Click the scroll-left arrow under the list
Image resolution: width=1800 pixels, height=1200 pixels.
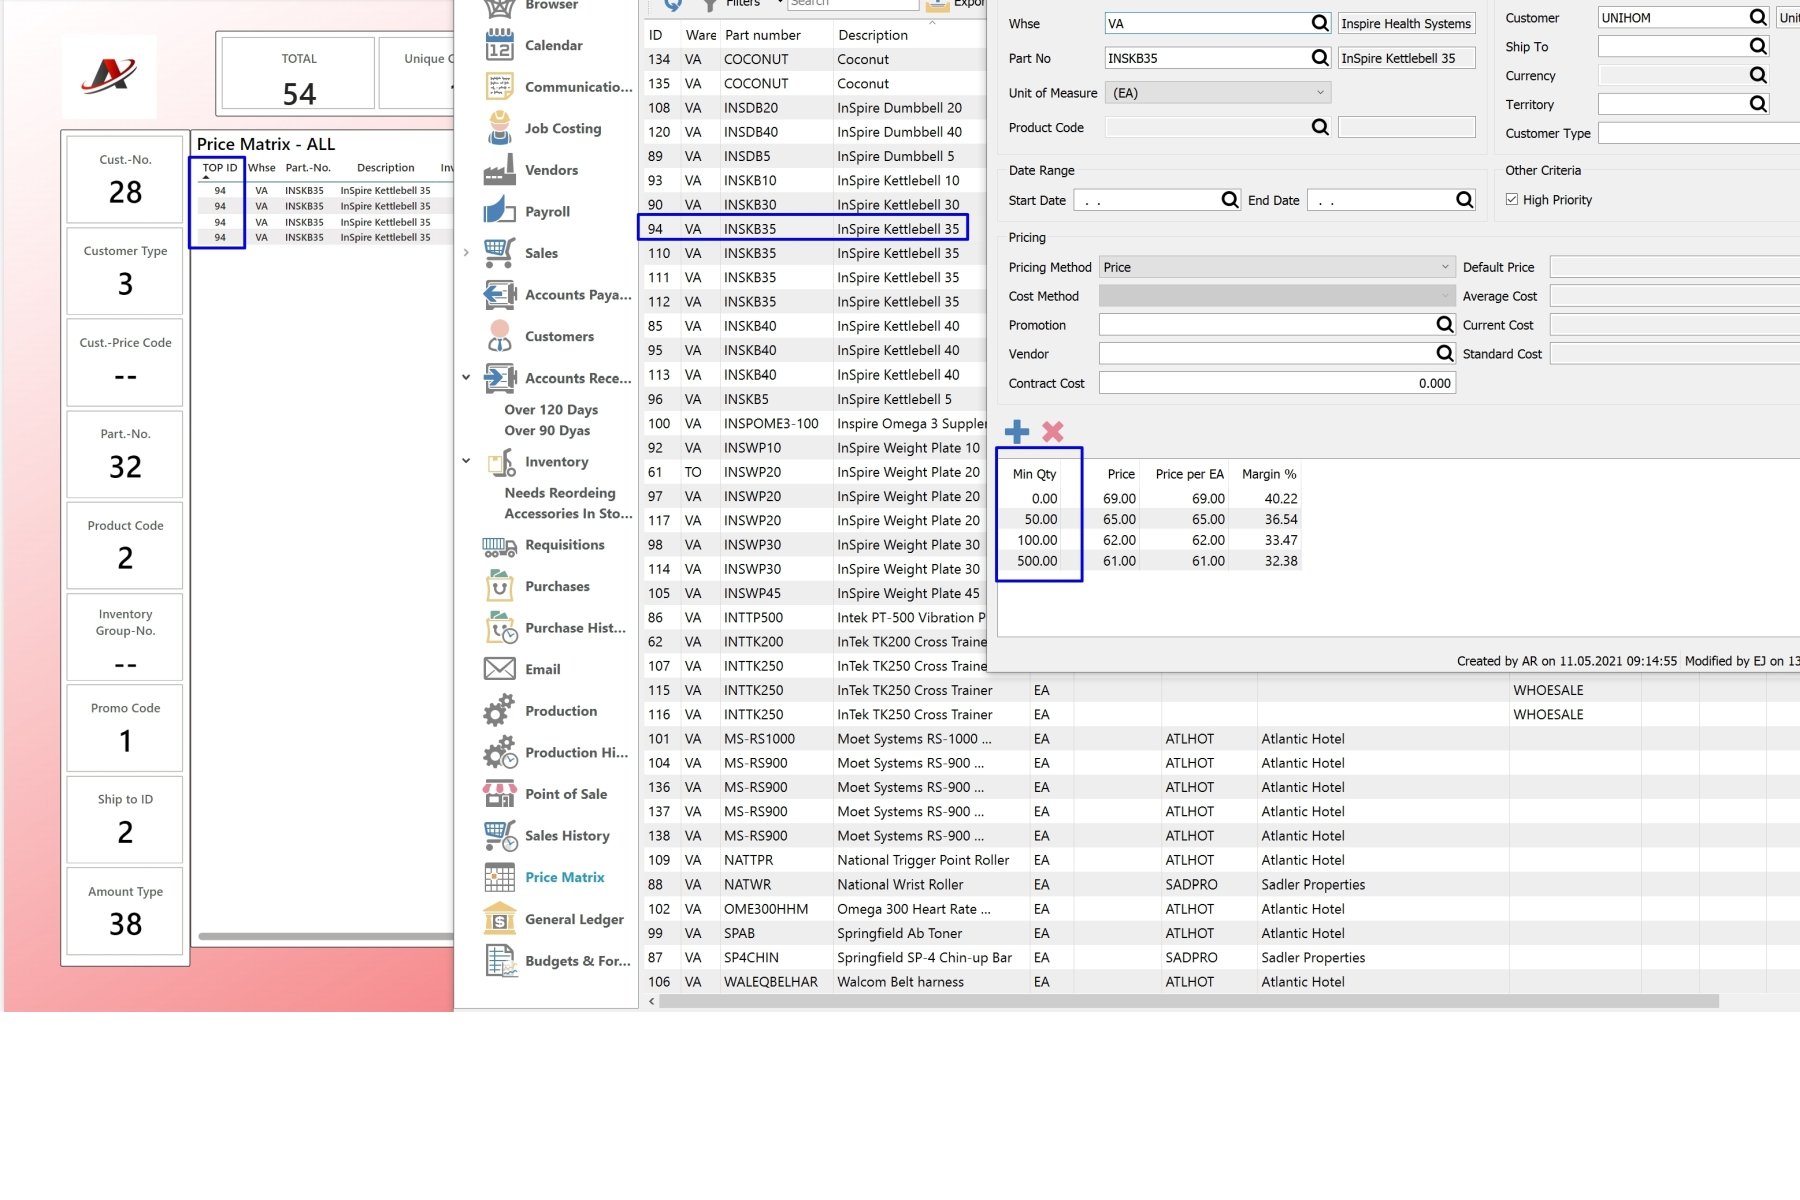(652, 1001)
